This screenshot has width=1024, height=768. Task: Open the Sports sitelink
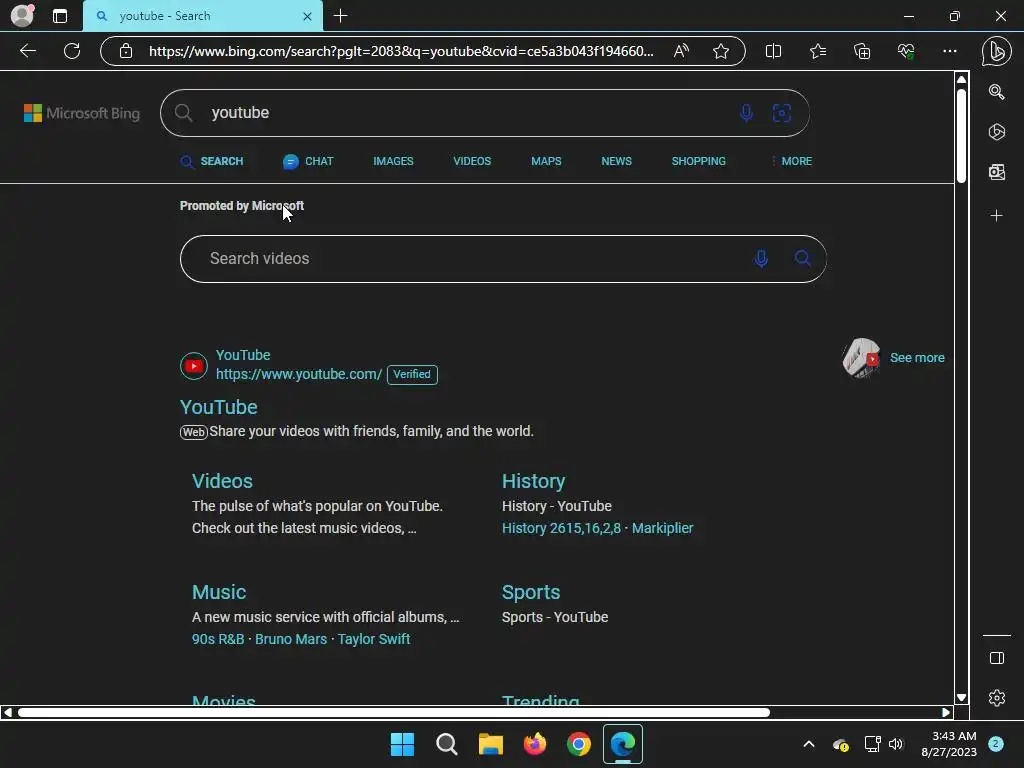(531, 592)
